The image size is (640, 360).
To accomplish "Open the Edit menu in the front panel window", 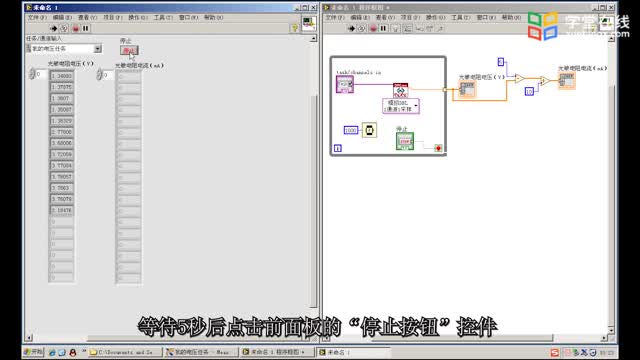I will (x=62, y=18).
